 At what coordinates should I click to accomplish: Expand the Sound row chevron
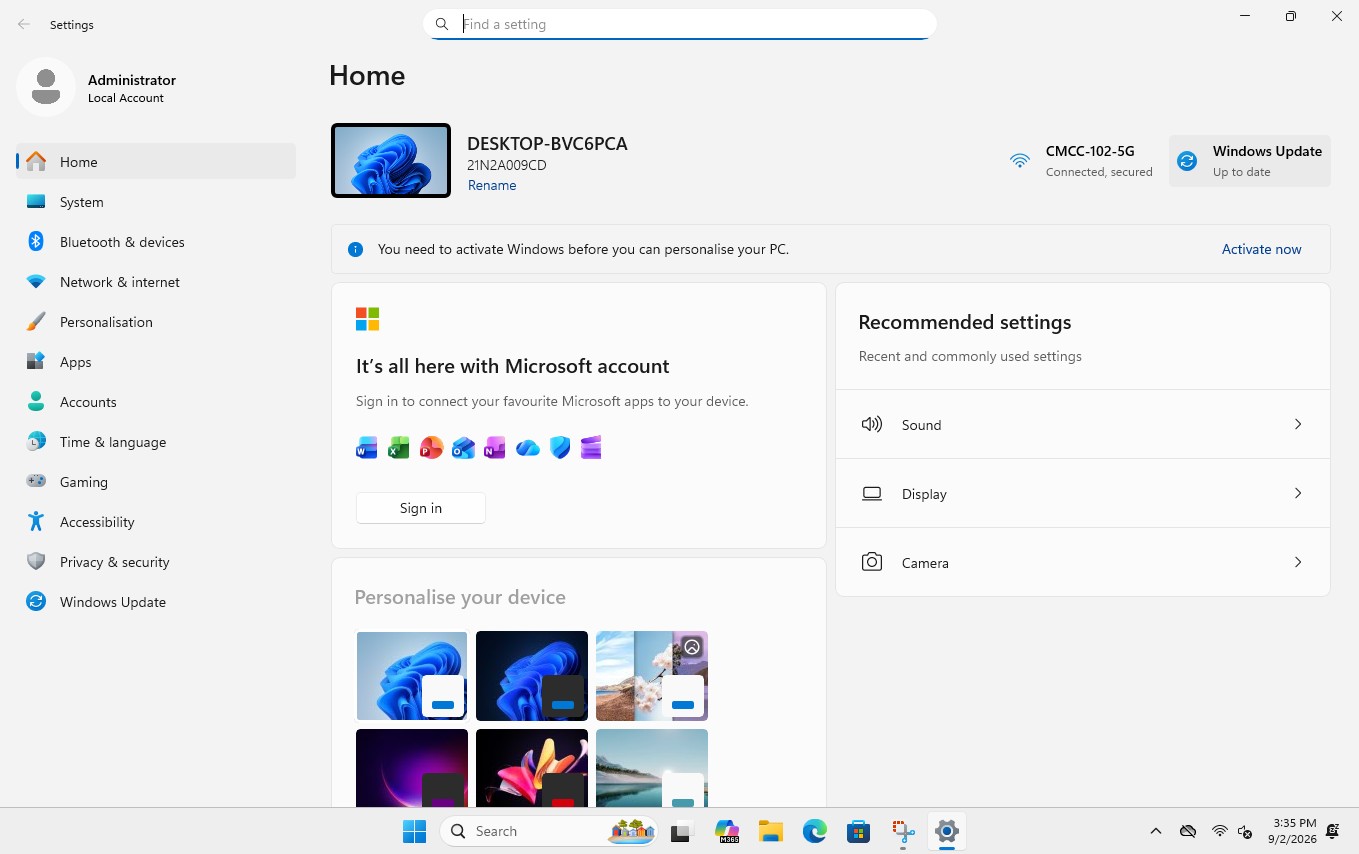point(1298,424)
